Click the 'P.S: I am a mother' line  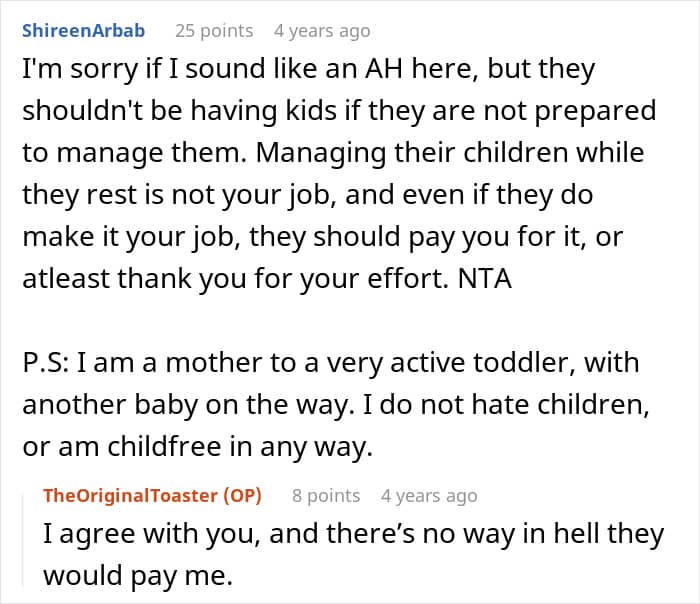(331, 363)
